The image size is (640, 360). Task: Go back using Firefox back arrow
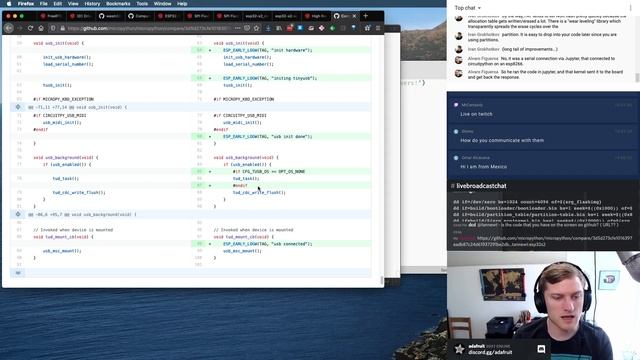9,28
